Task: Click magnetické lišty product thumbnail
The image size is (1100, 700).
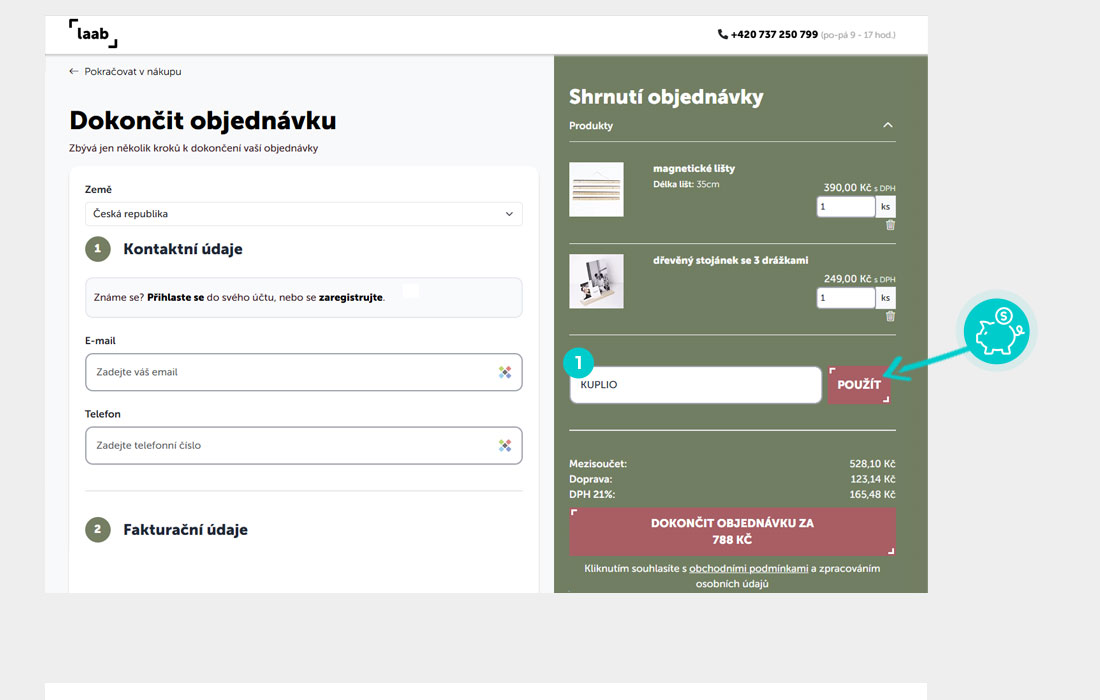Action: 596,190
